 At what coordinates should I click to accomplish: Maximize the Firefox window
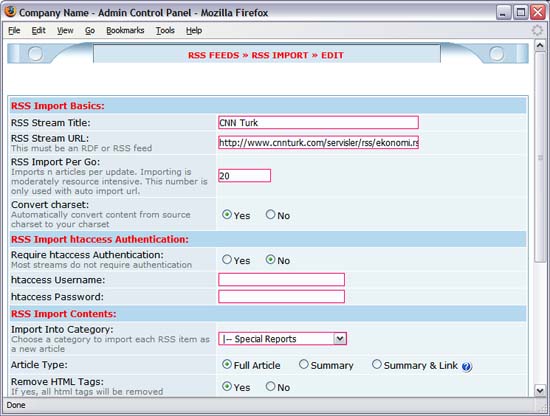pyautogui.click(x=521, y=13)
